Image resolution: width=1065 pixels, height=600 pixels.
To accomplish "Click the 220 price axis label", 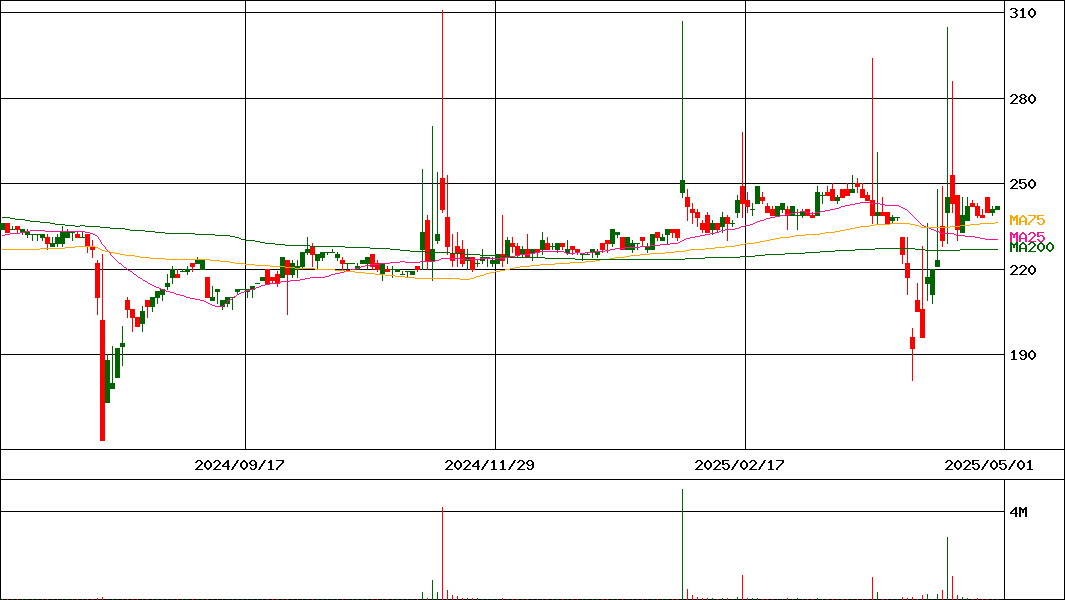I will tap(1023, 270).
